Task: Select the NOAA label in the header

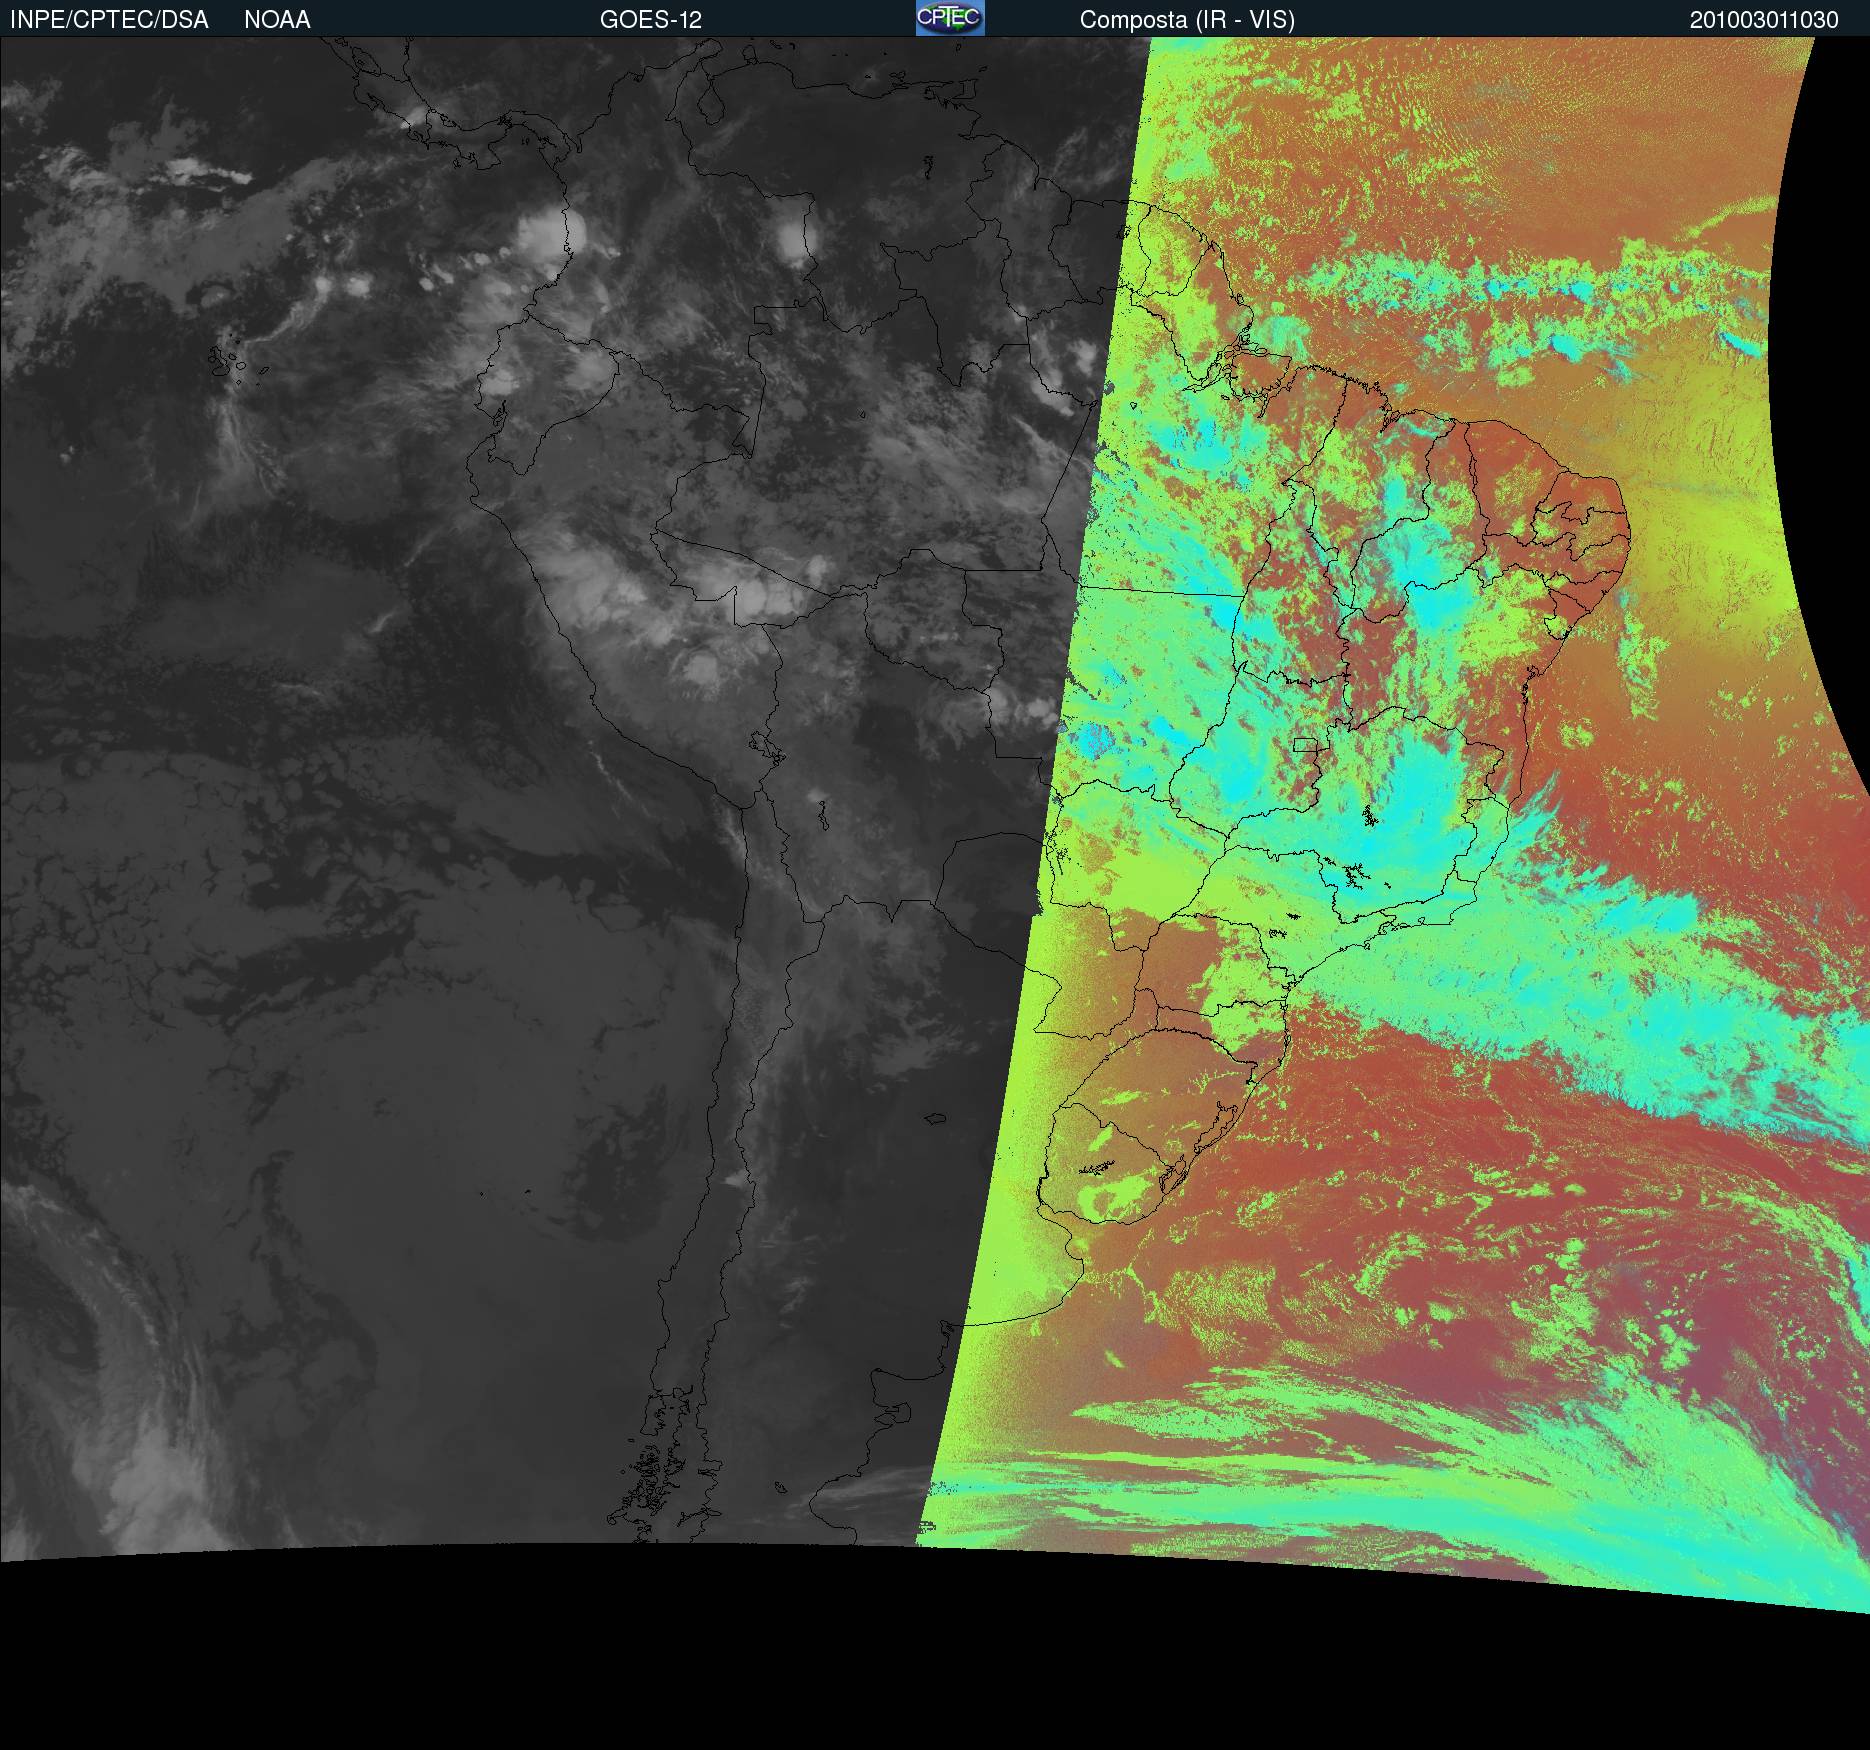Action: click(x=277, y=20)
